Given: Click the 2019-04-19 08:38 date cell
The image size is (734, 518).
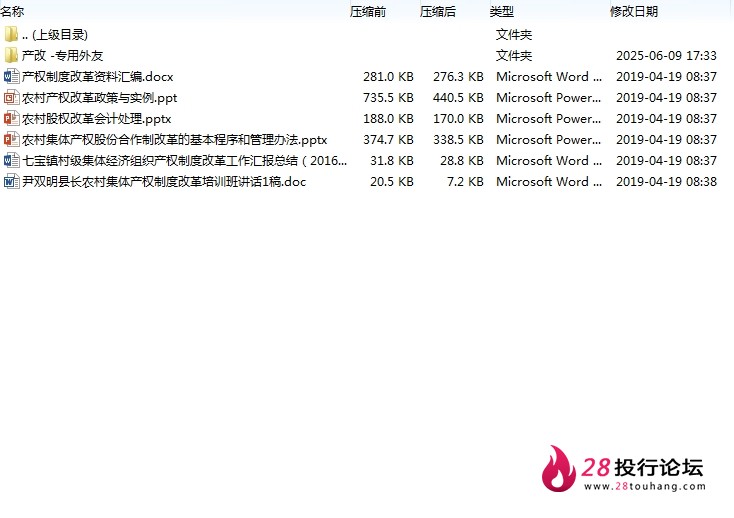Looking at the screenshot, I should click(666, 182).
